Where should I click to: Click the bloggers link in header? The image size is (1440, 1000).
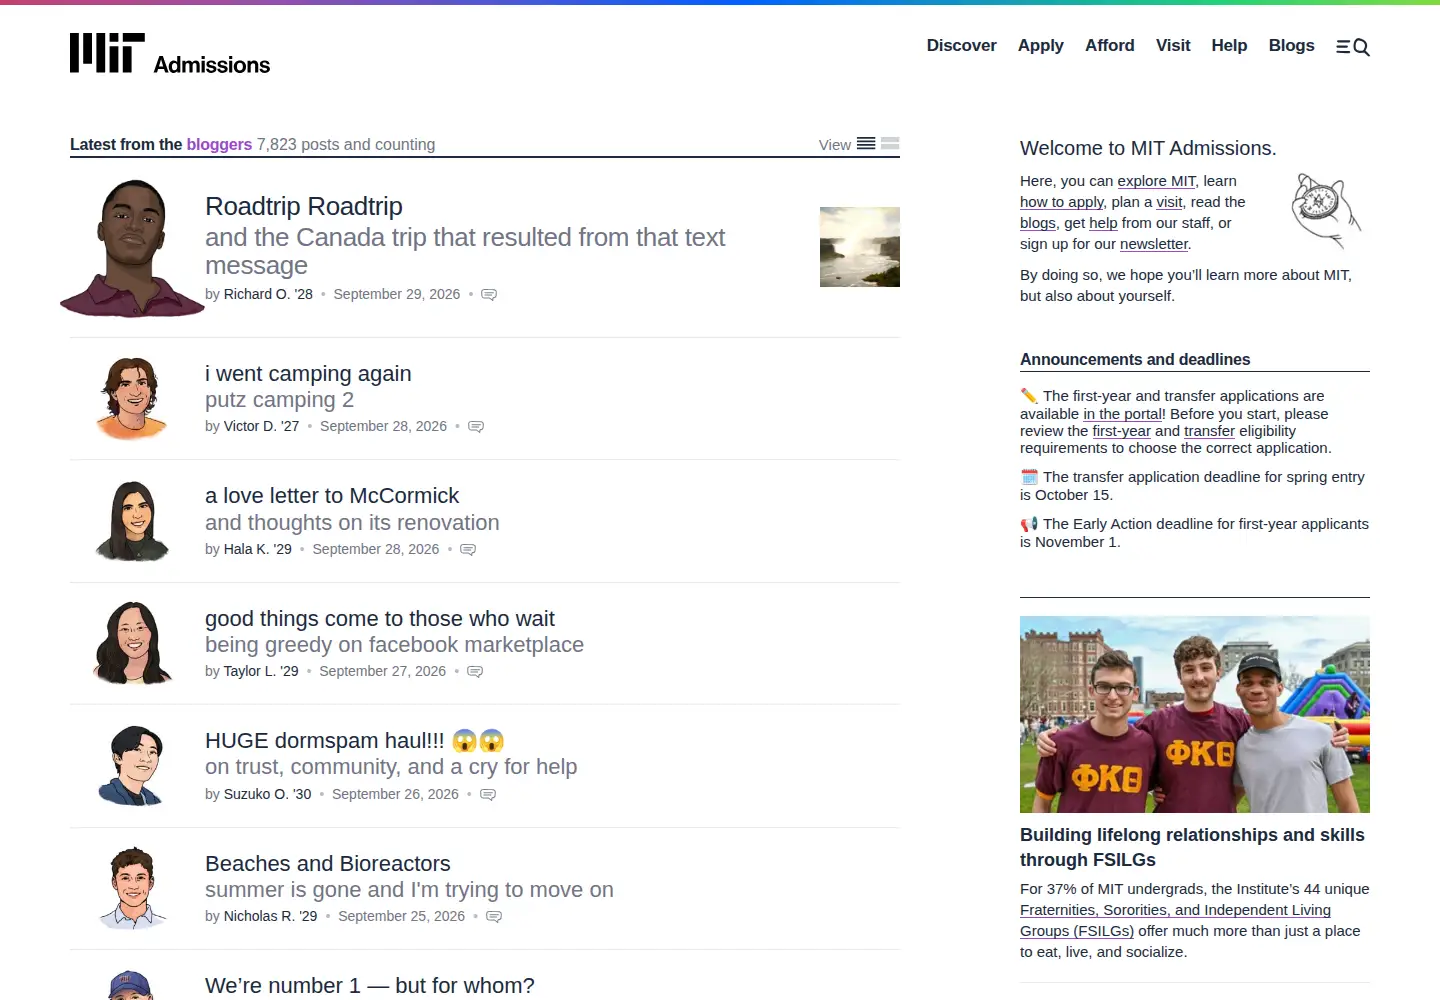219,145
